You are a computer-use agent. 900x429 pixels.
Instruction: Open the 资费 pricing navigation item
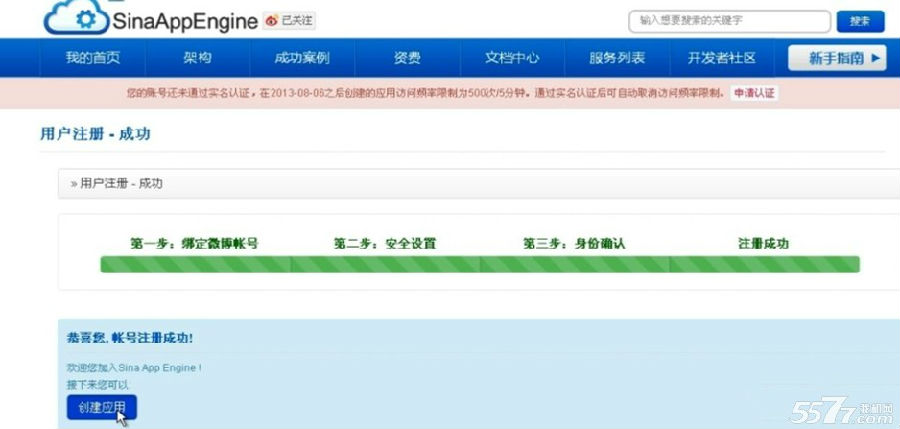407,57
